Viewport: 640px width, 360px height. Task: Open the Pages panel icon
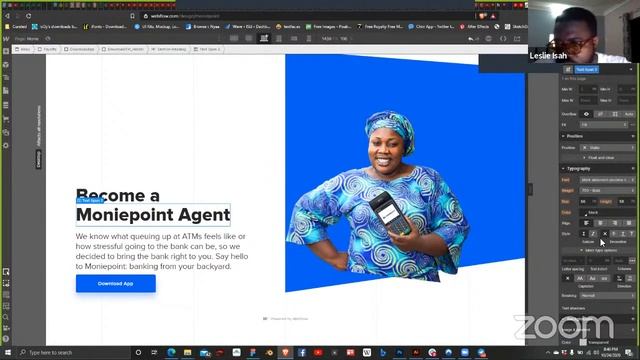(6, 91)
